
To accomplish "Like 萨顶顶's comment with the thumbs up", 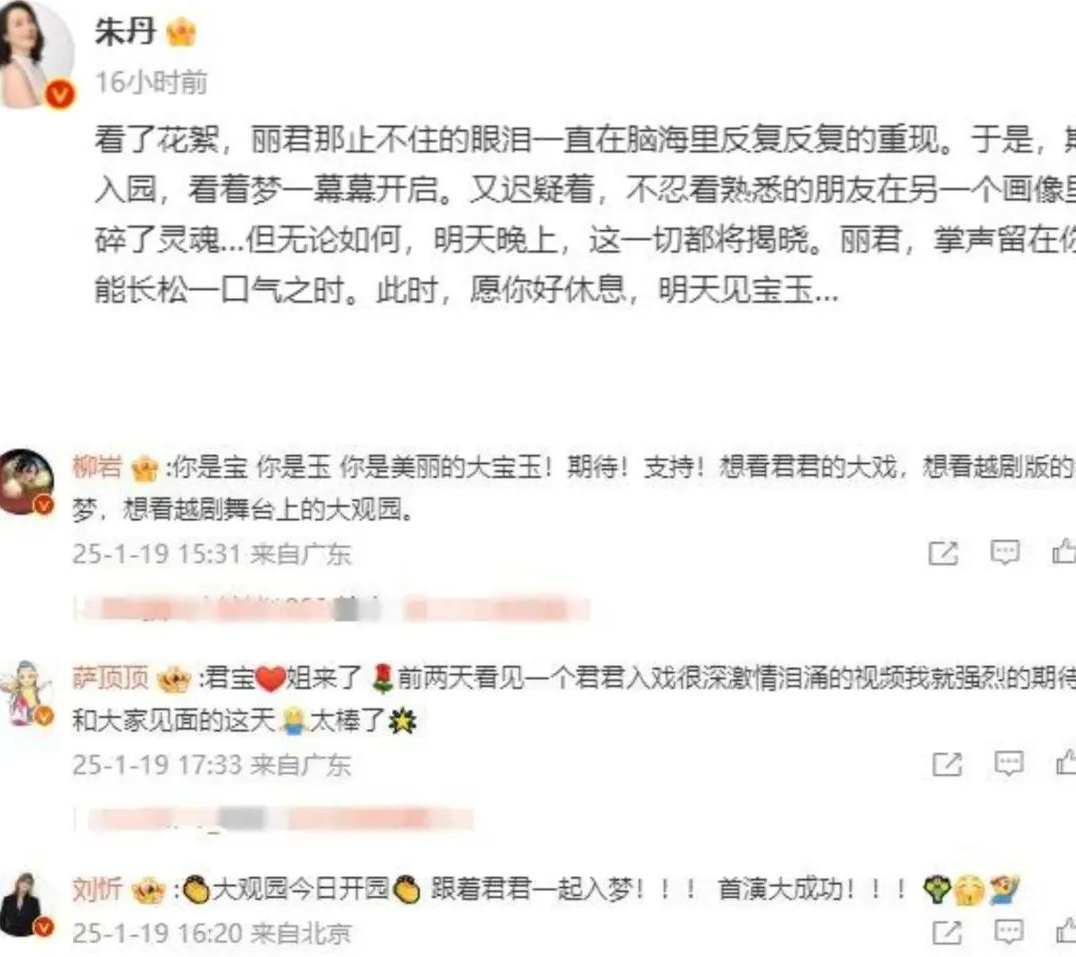I will pos(1067,762).
